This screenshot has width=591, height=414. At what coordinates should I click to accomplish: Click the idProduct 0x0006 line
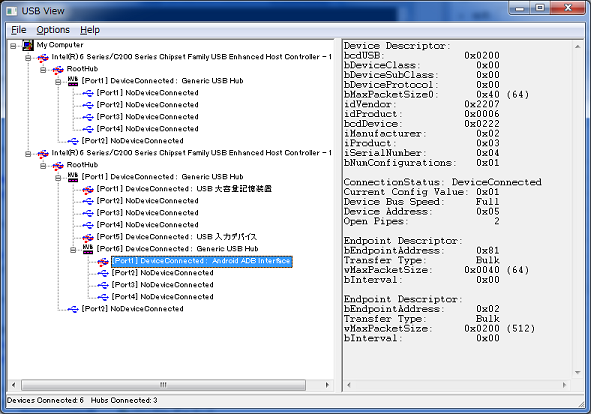click(x=421, y=114)
